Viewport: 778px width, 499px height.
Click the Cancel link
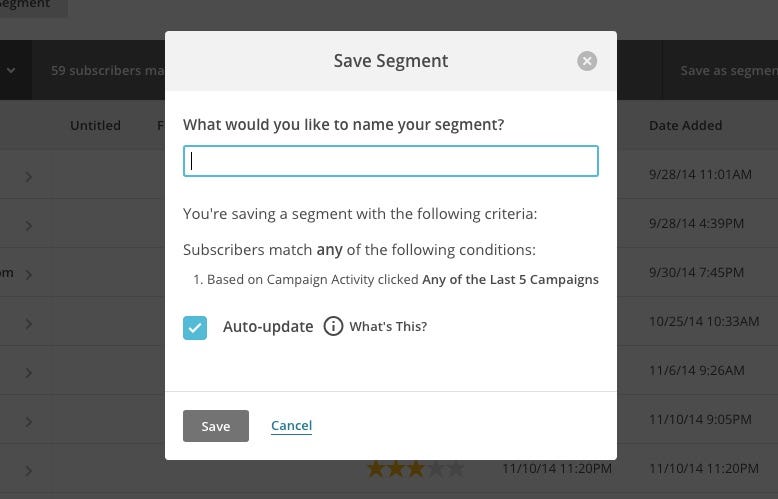coord(291,426)
